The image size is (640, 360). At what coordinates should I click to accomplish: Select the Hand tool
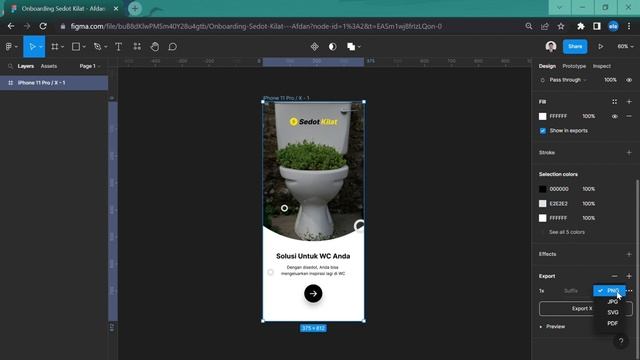tap(154, 47)
